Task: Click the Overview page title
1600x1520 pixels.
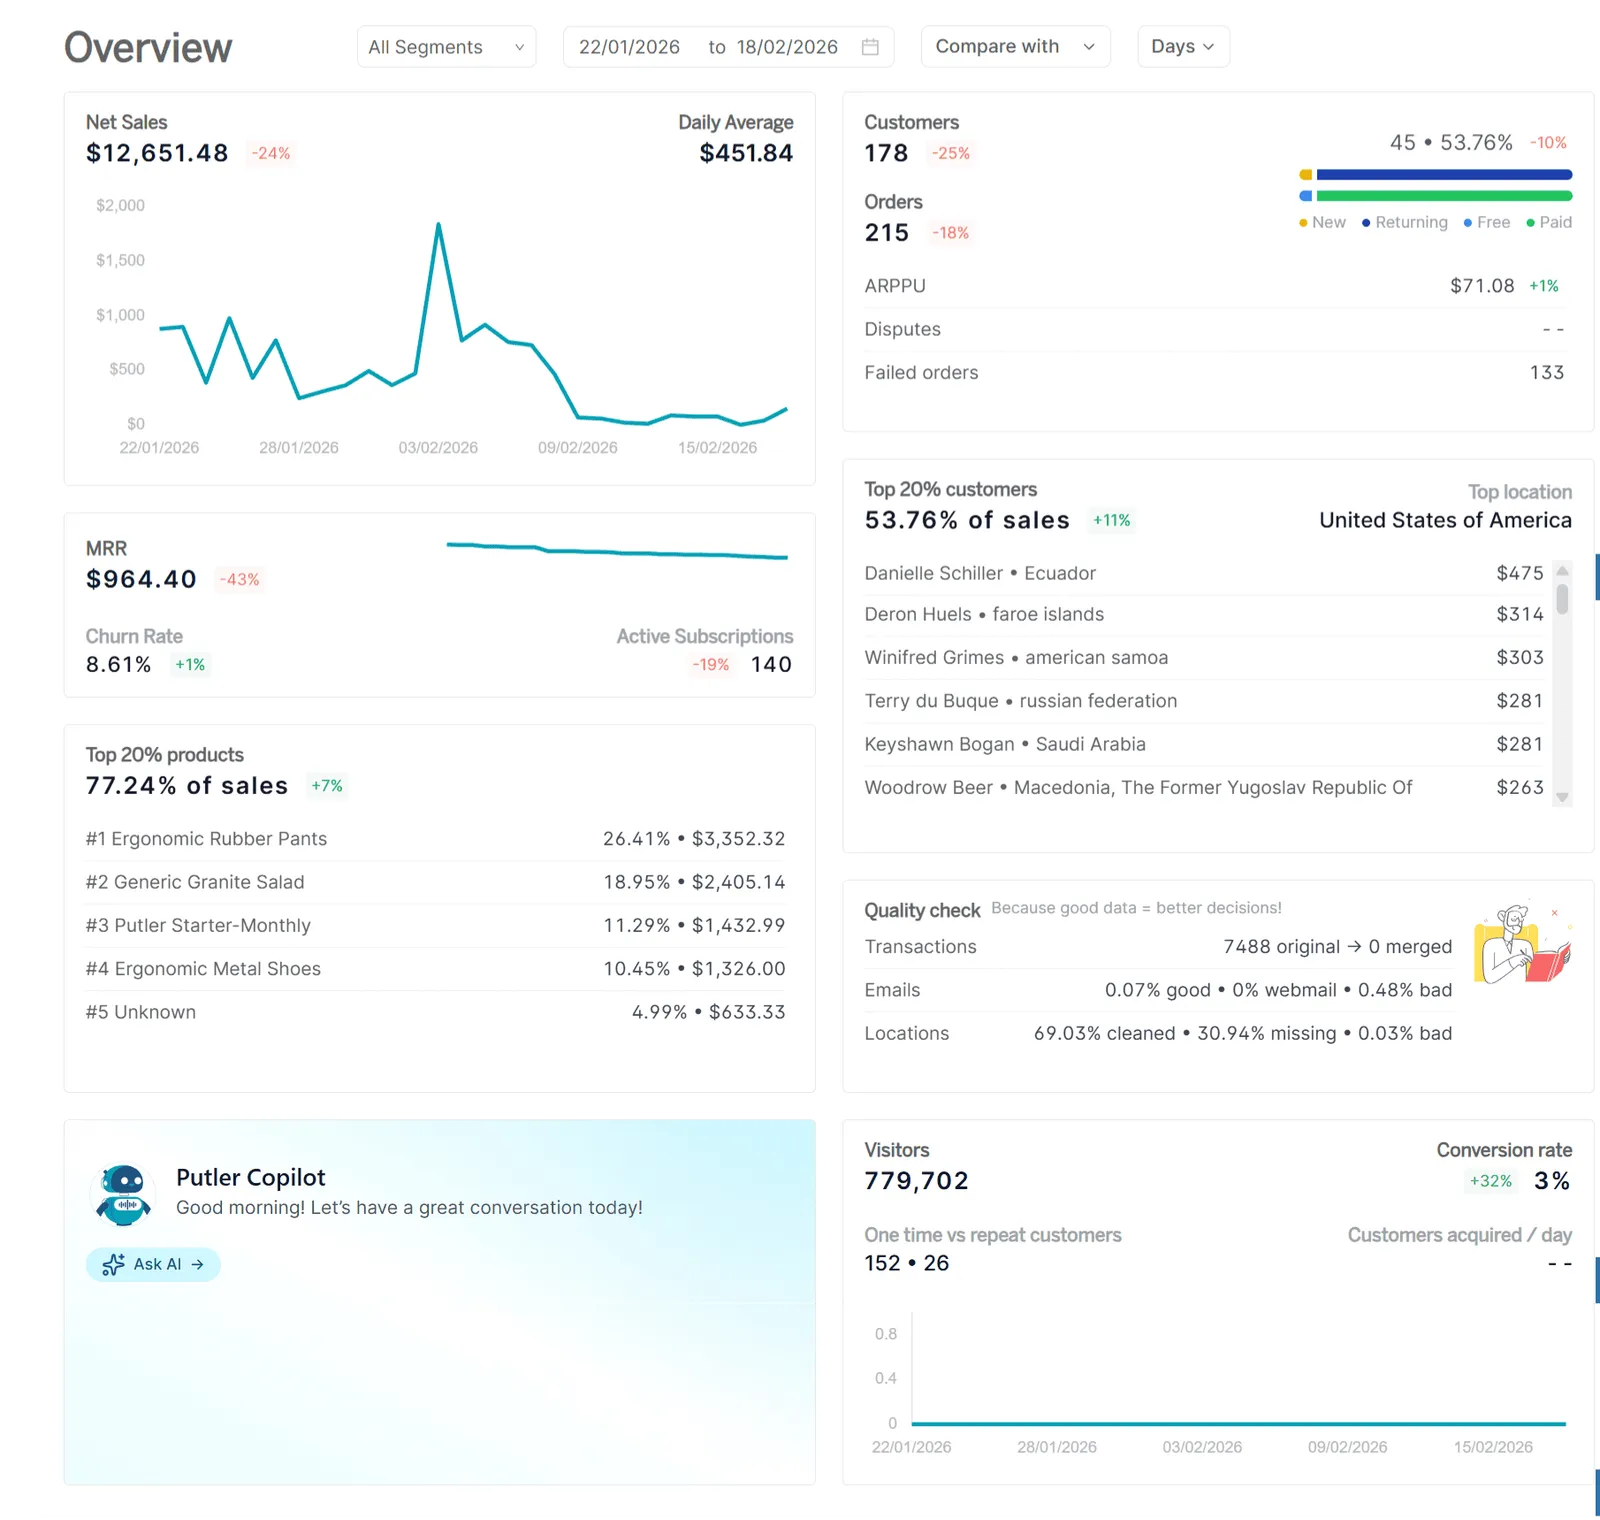Action: click(x=148, y=47)
